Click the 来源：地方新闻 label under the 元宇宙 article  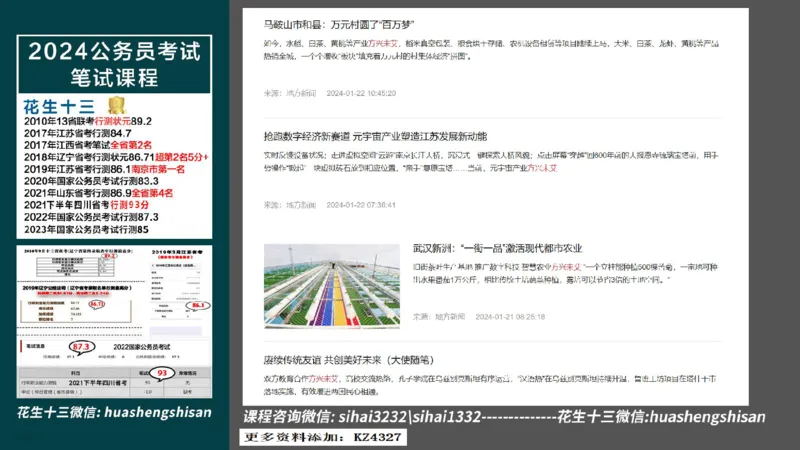pos(290,205)
